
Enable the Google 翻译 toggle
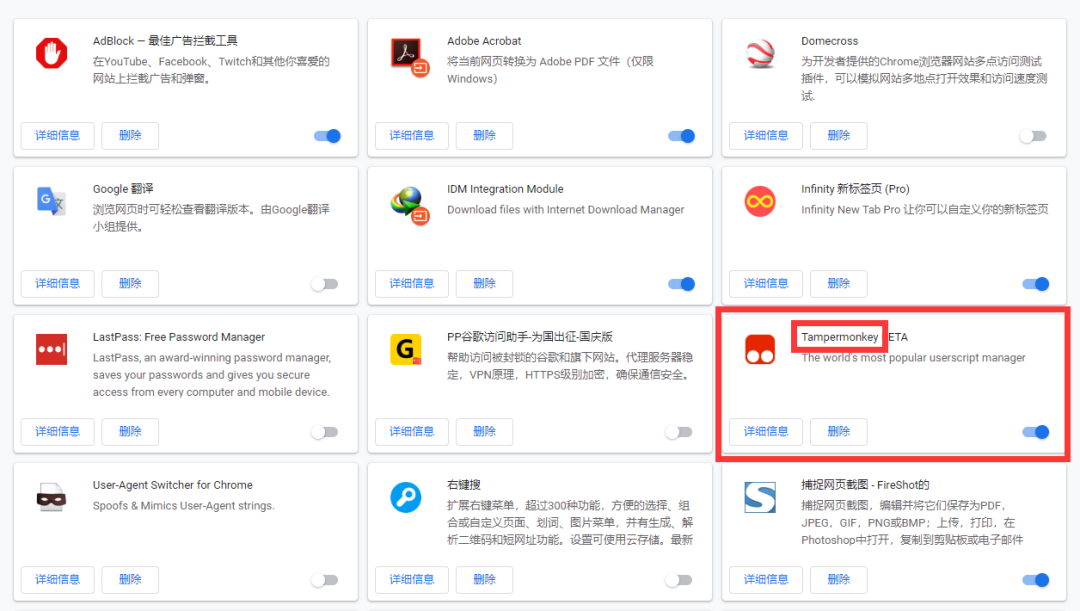pos(324,284)
